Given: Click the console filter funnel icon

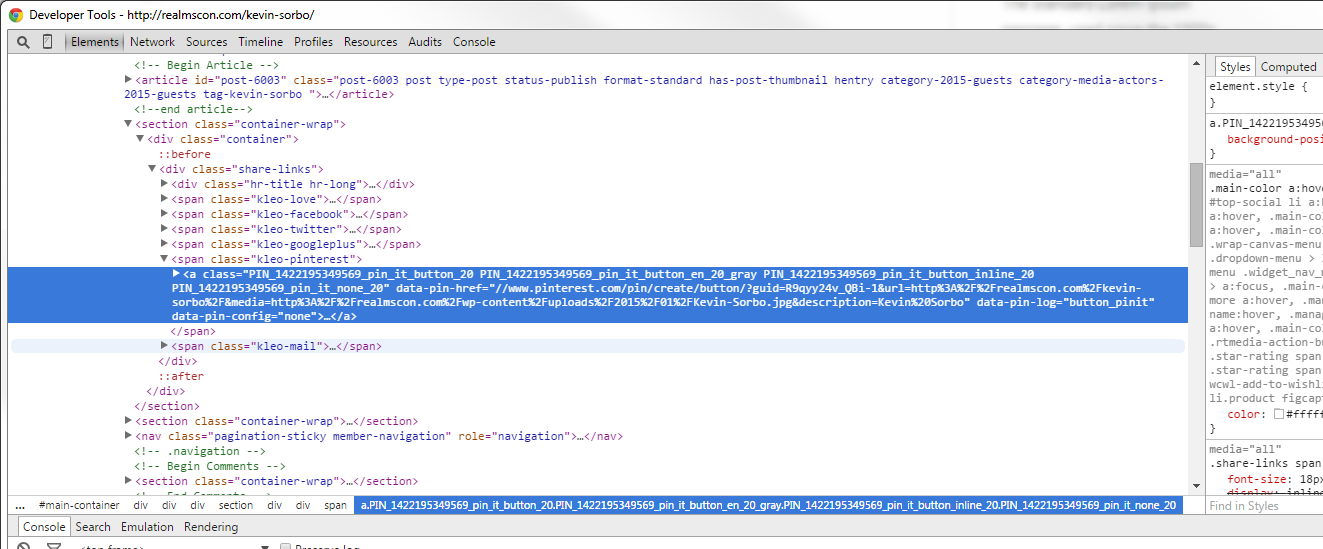Looking at the screenshot, I should 54,546.
